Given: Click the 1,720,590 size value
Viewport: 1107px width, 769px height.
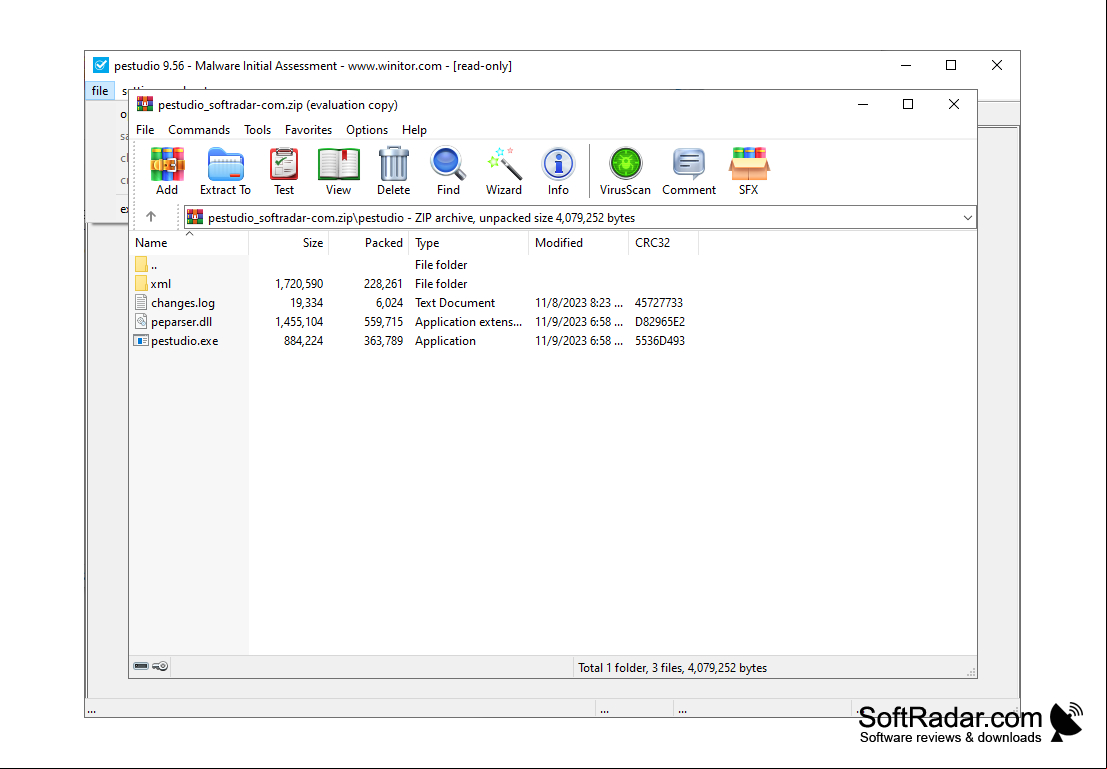Looking at the screenshot, I should [299, 284].
